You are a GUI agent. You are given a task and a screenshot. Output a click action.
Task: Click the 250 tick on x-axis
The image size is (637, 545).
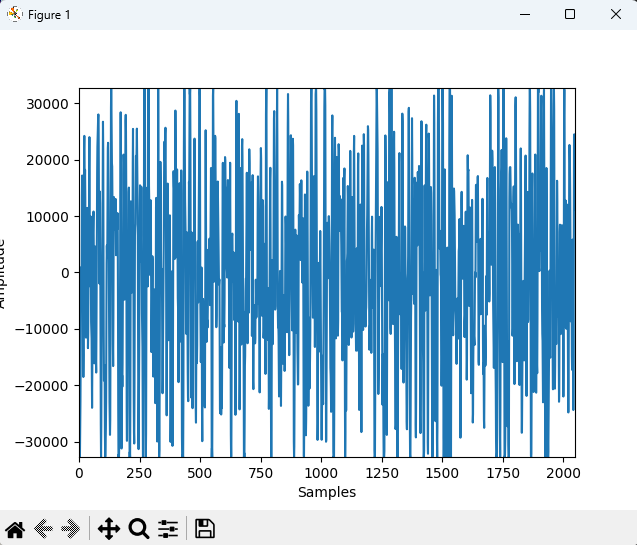(x=140, y=472)
